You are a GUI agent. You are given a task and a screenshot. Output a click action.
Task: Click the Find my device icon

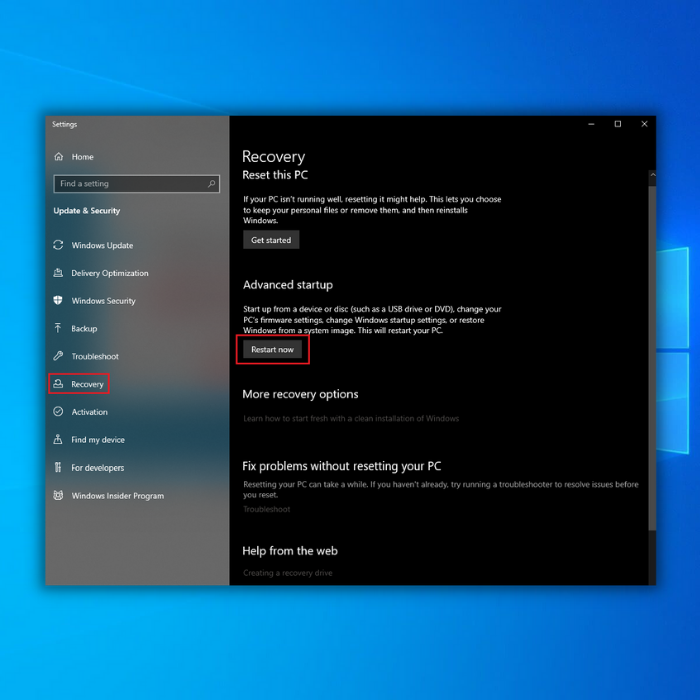coord(58,439)
